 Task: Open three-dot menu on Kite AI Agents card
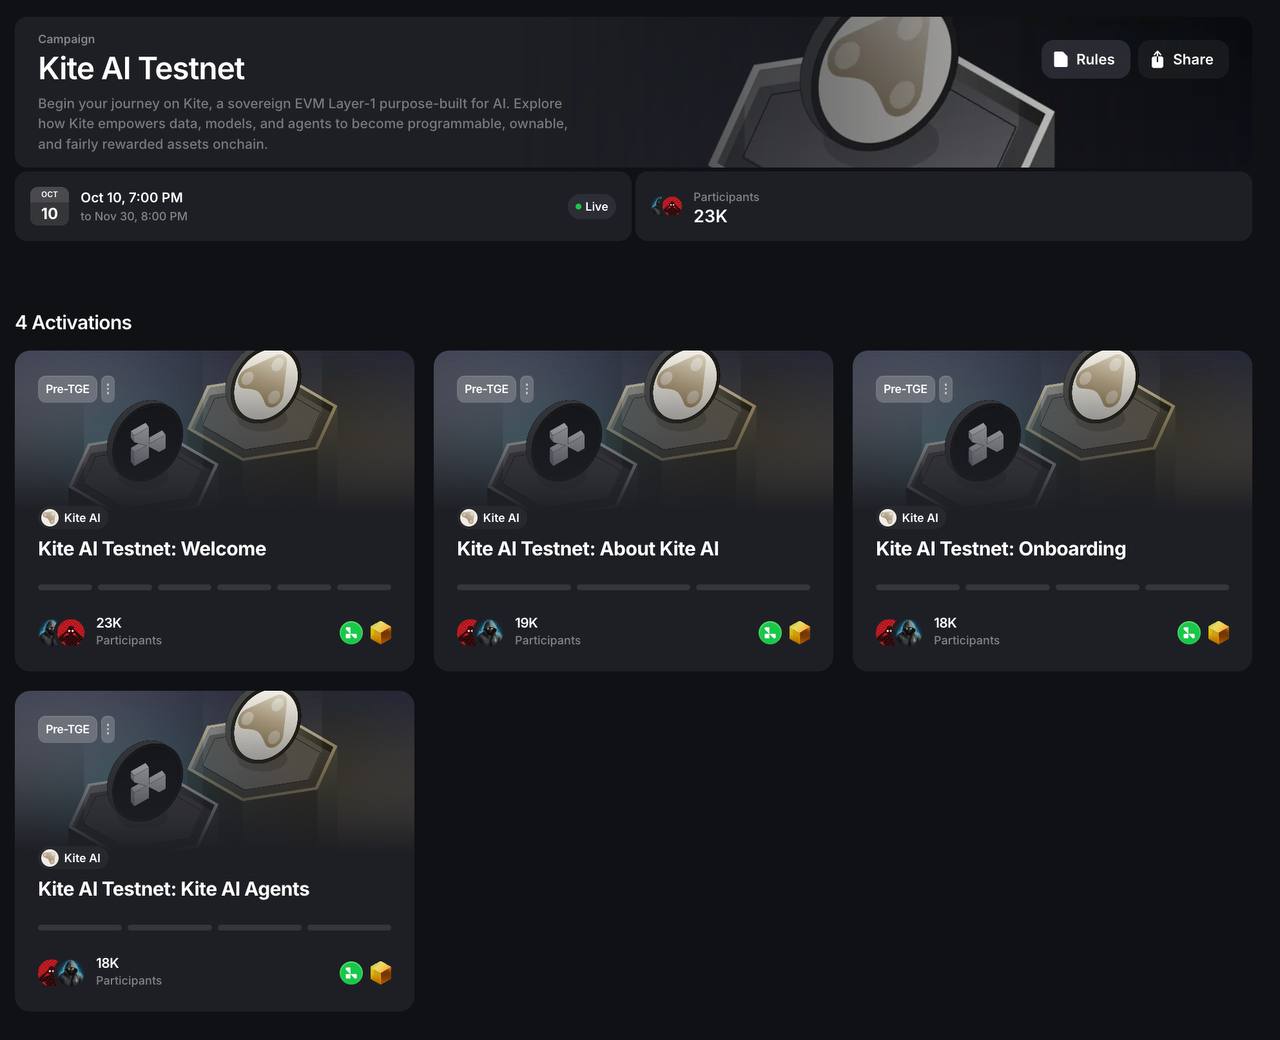tap(108, 729)
